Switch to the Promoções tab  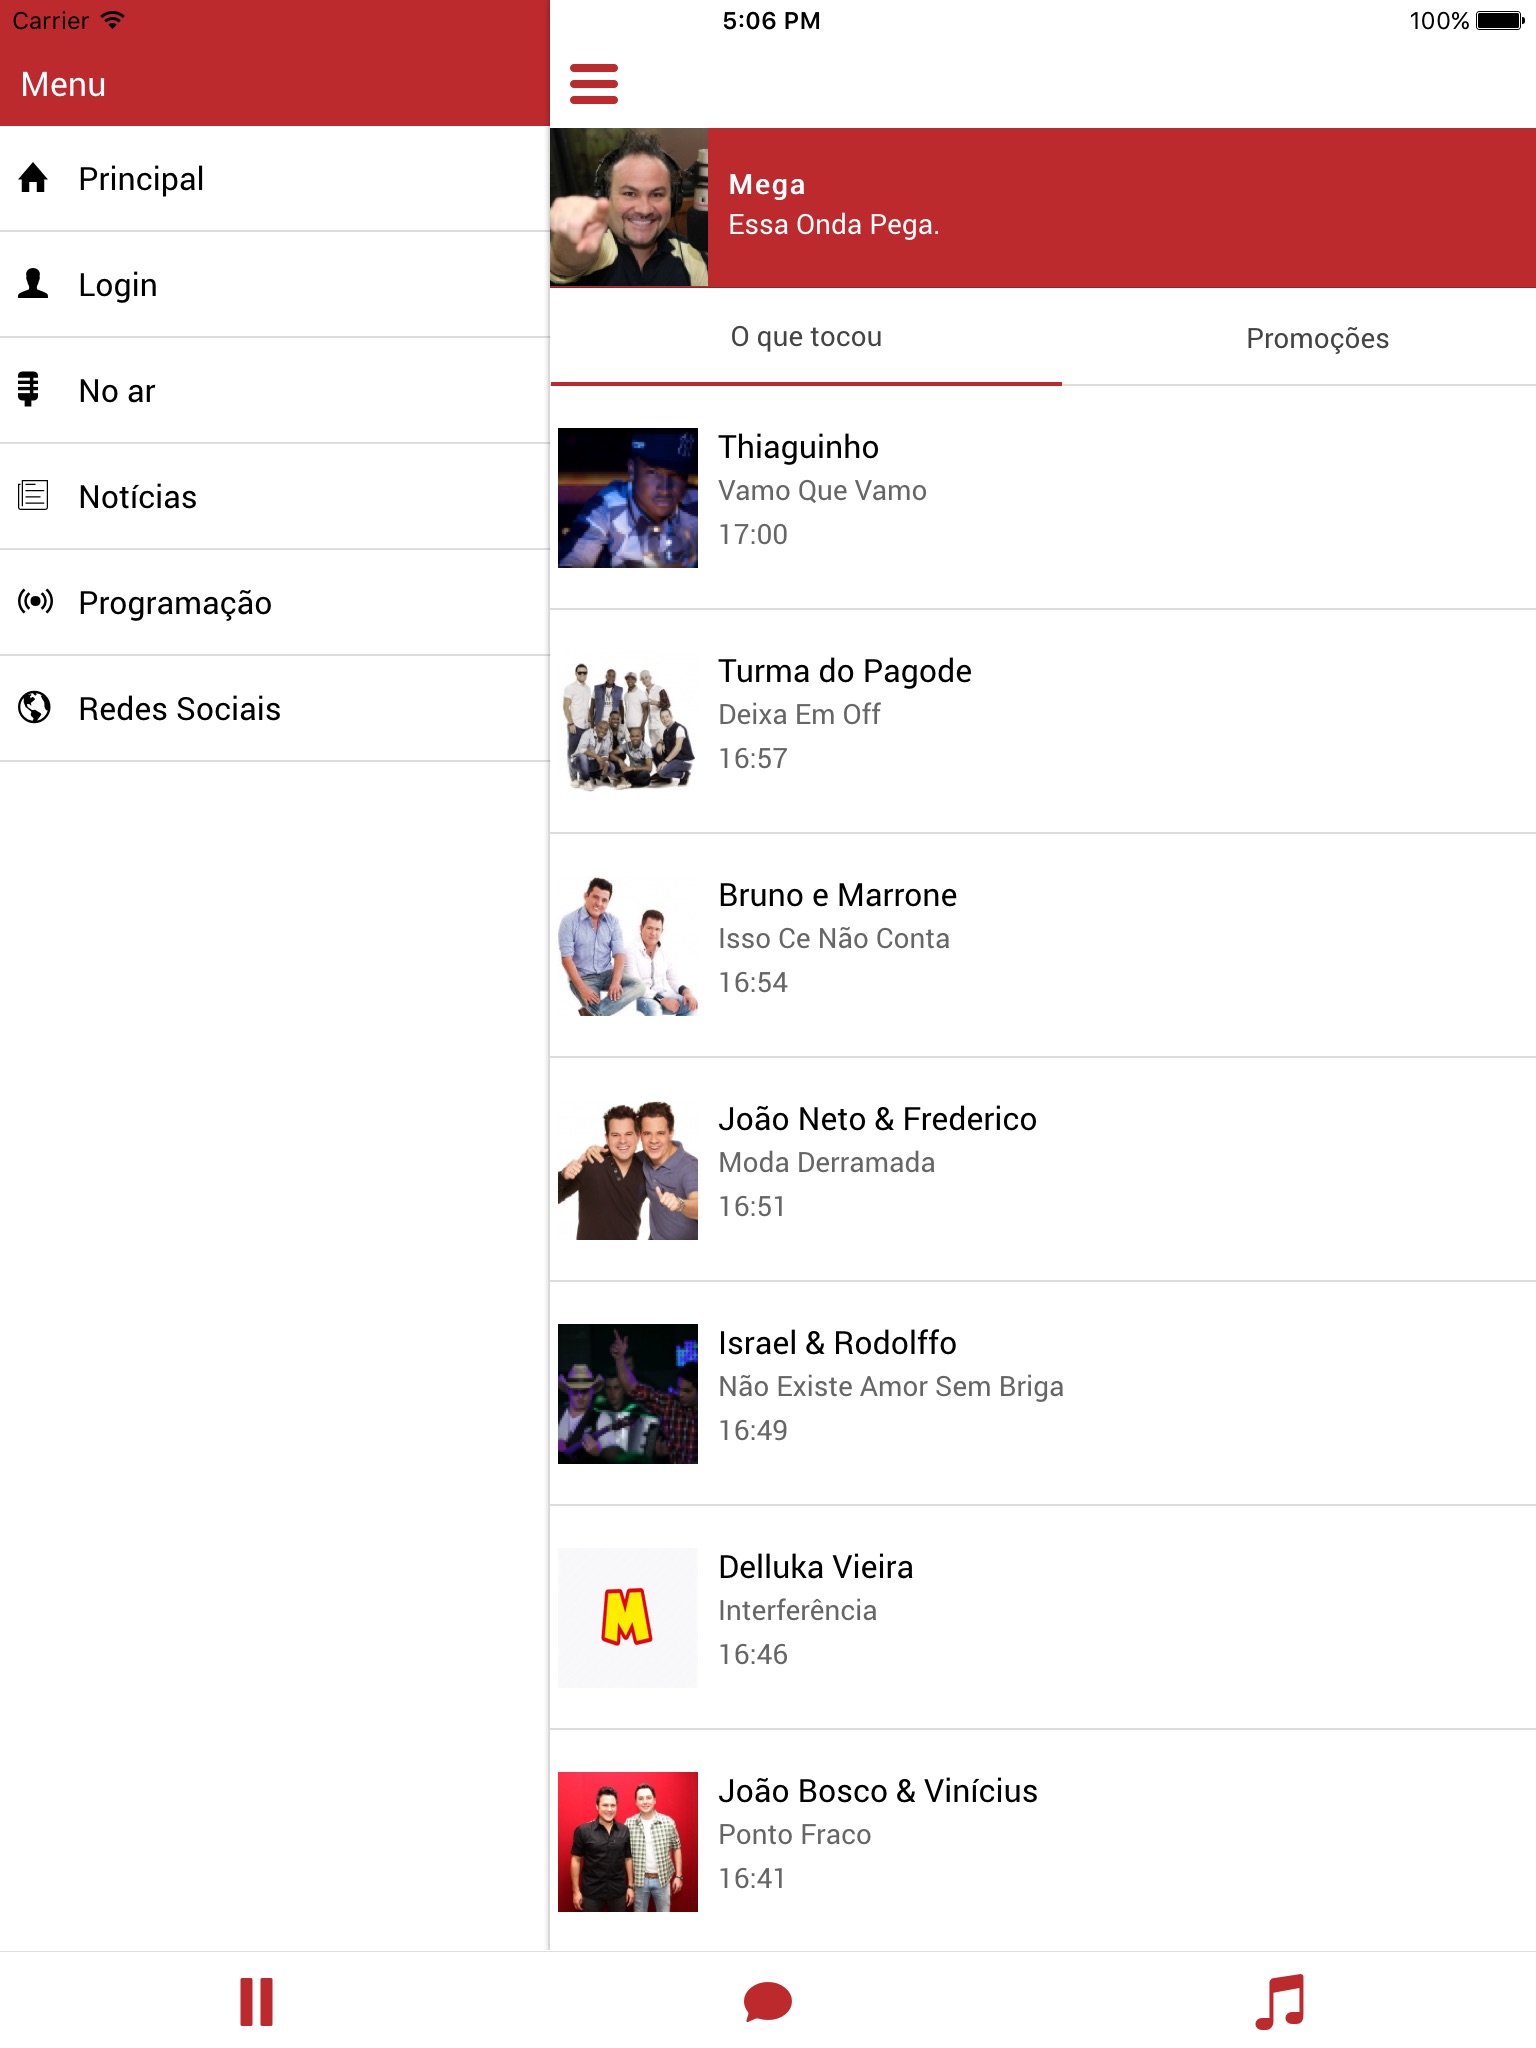(x=1317, y=338)
